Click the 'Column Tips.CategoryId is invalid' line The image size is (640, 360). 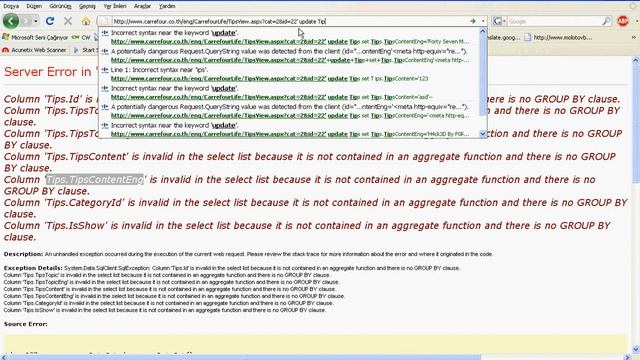(315, 208)
